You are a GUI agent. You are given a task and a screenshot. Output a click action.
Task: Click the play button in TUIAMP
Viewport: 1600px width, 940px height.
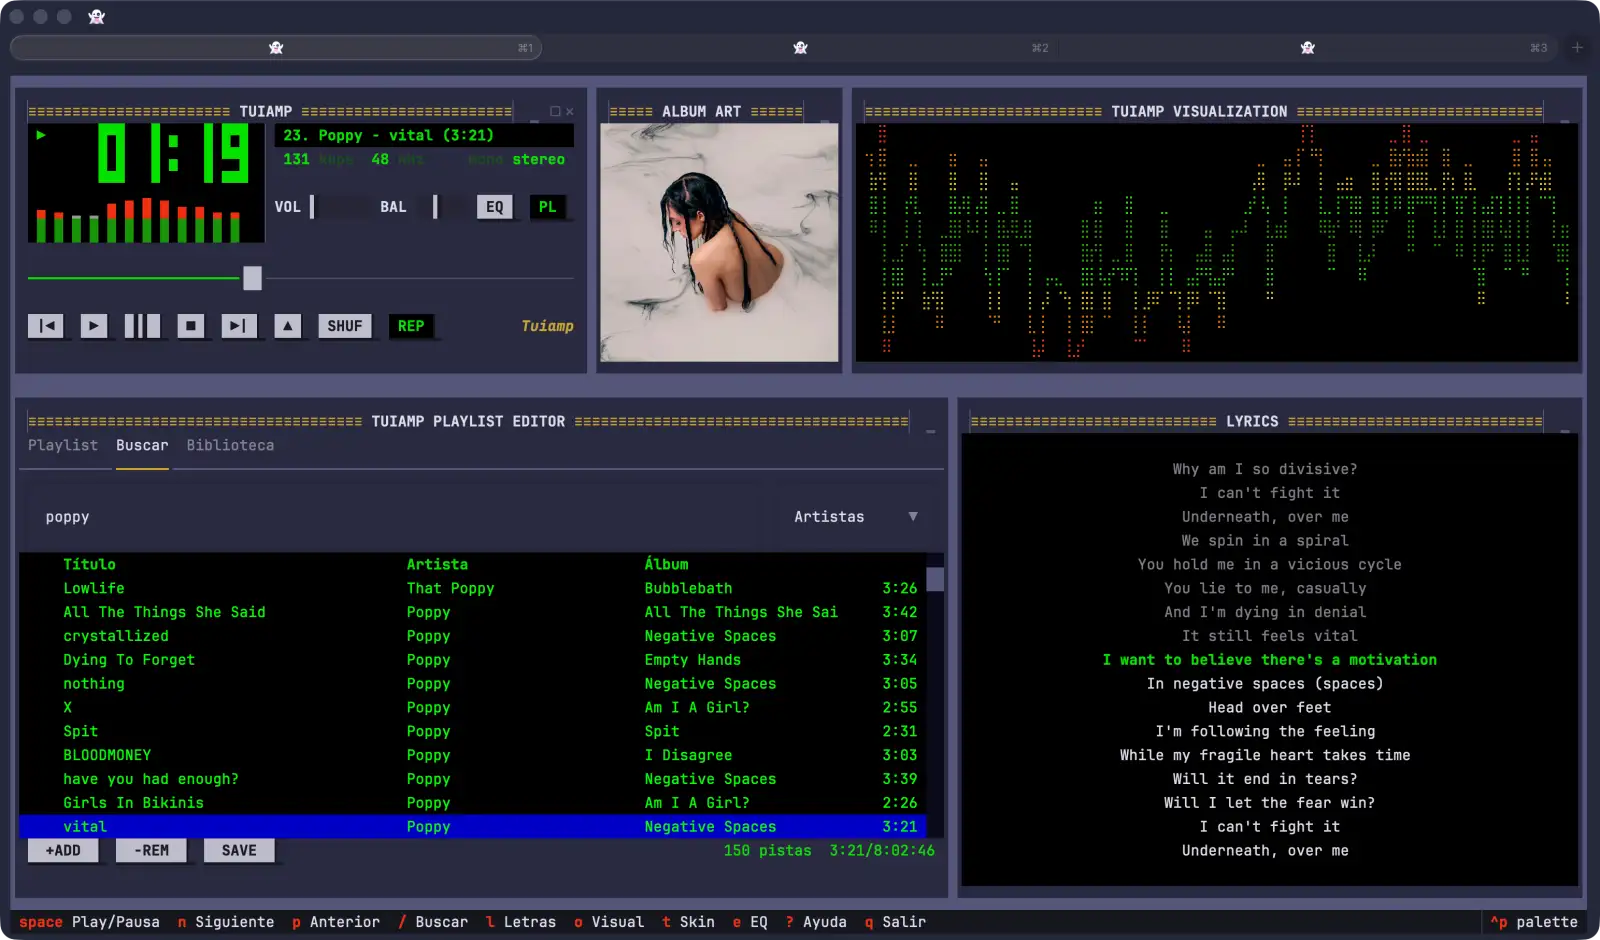(94, 326)
